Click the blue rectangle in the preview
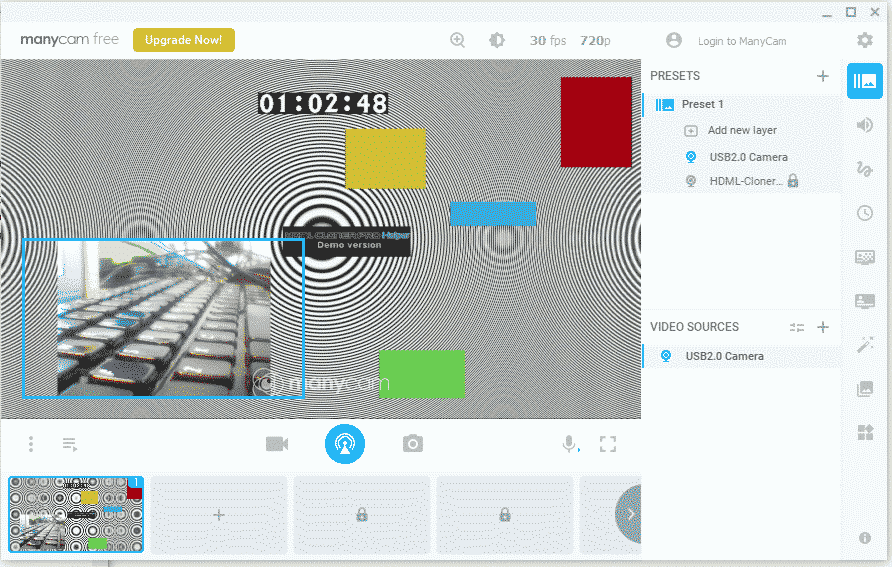The height and width of the screenshot is (567, 892). click(493, 213)
